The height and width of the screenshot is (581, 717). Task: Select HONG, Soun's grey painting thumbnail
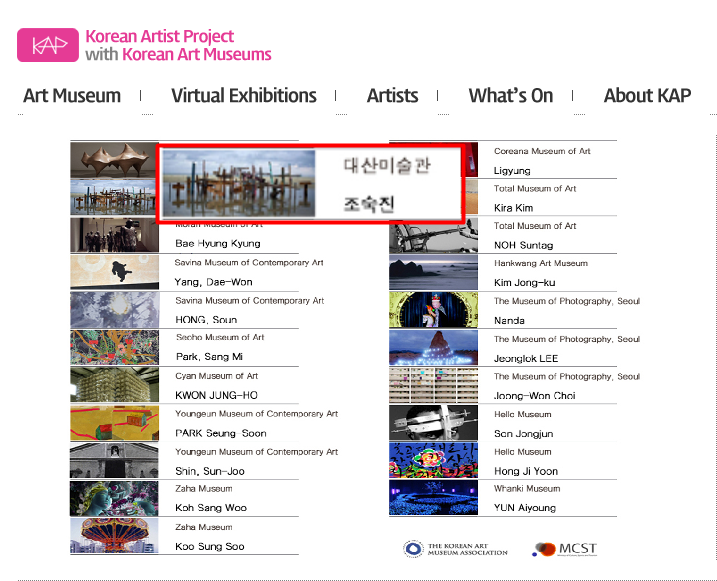click(x=114, y=310)
